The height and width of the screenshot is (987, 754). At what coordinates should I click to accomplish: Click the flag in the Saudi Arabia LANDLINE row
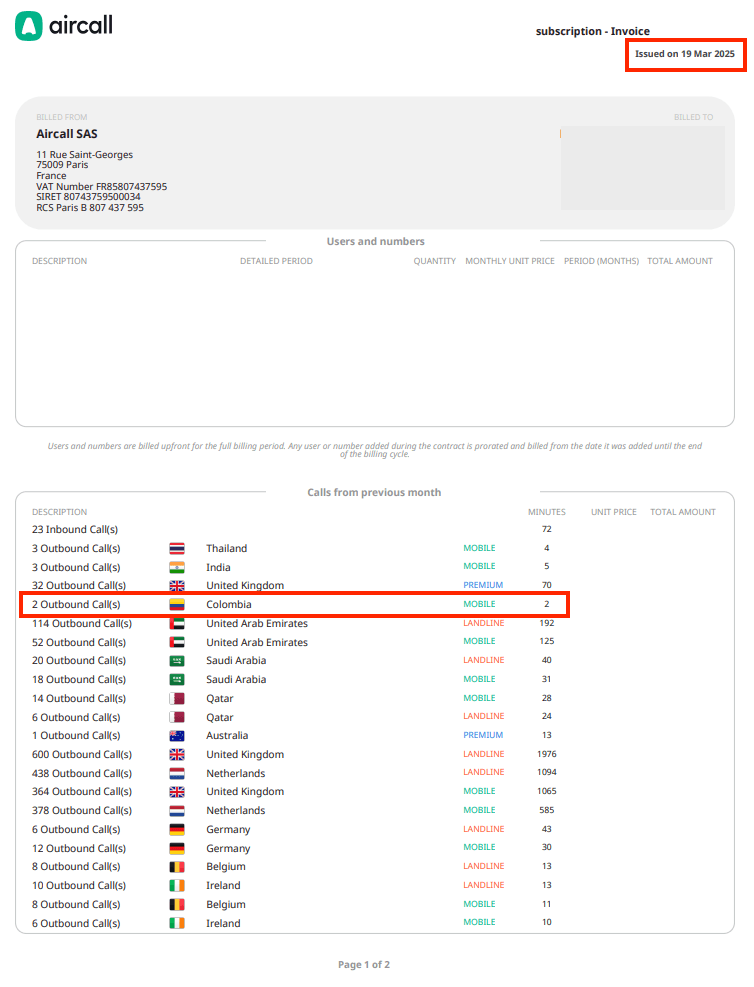pyautogui.click(x=177, y=661)
